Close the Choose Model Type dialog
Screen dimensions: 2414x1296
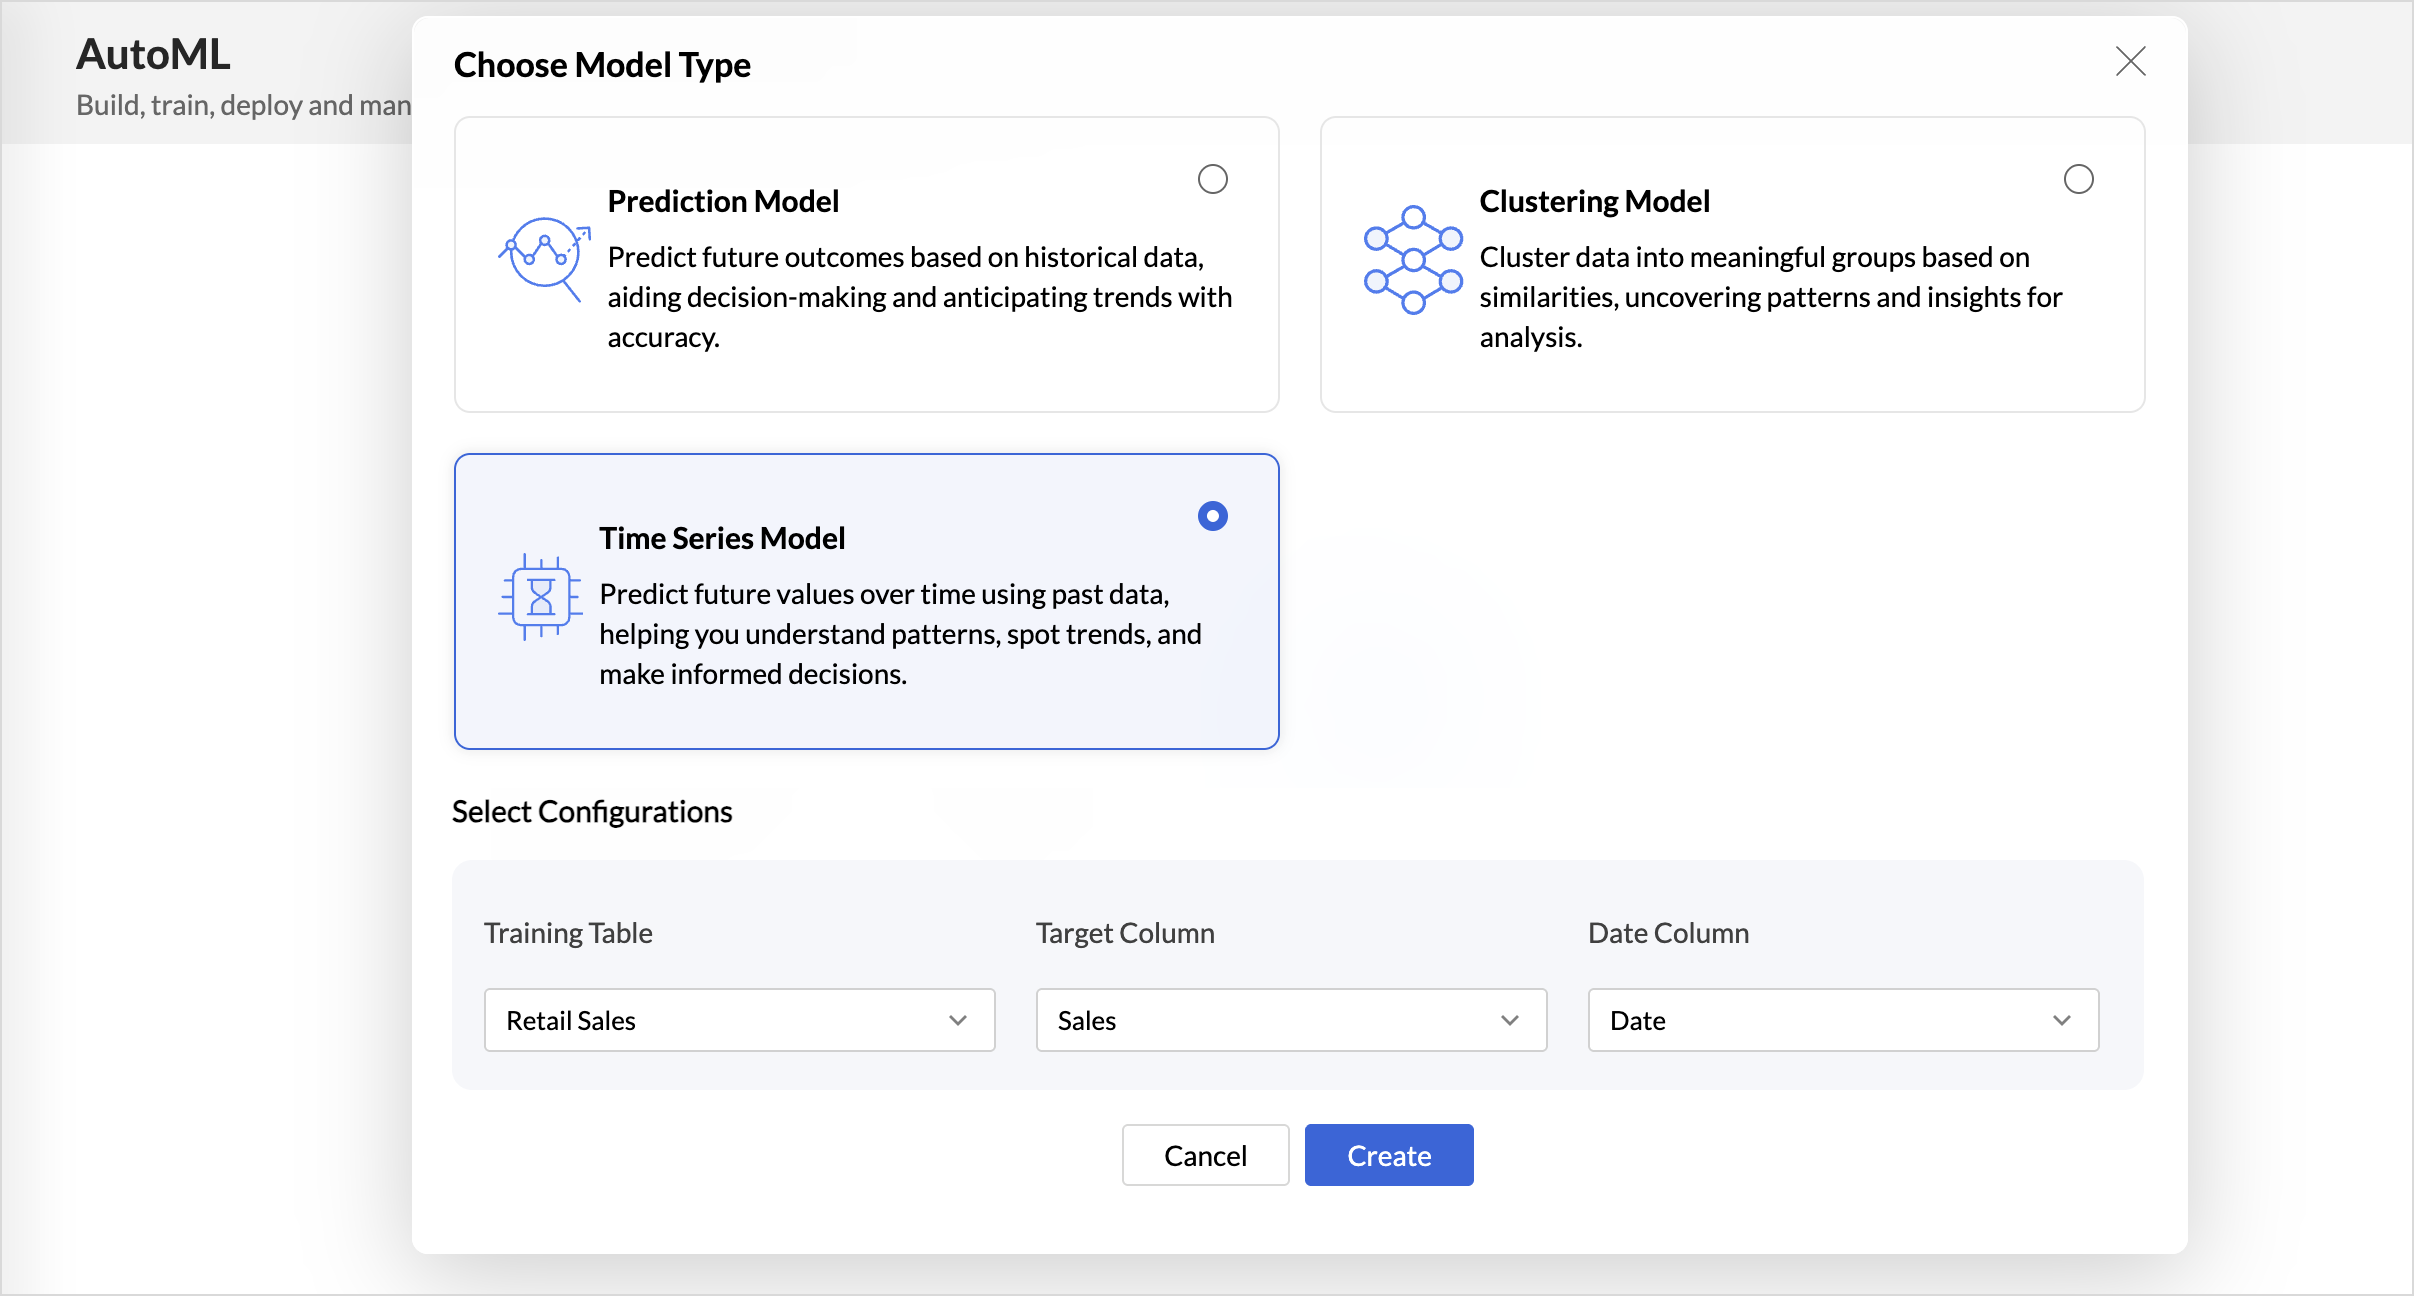coord(2130,62)
